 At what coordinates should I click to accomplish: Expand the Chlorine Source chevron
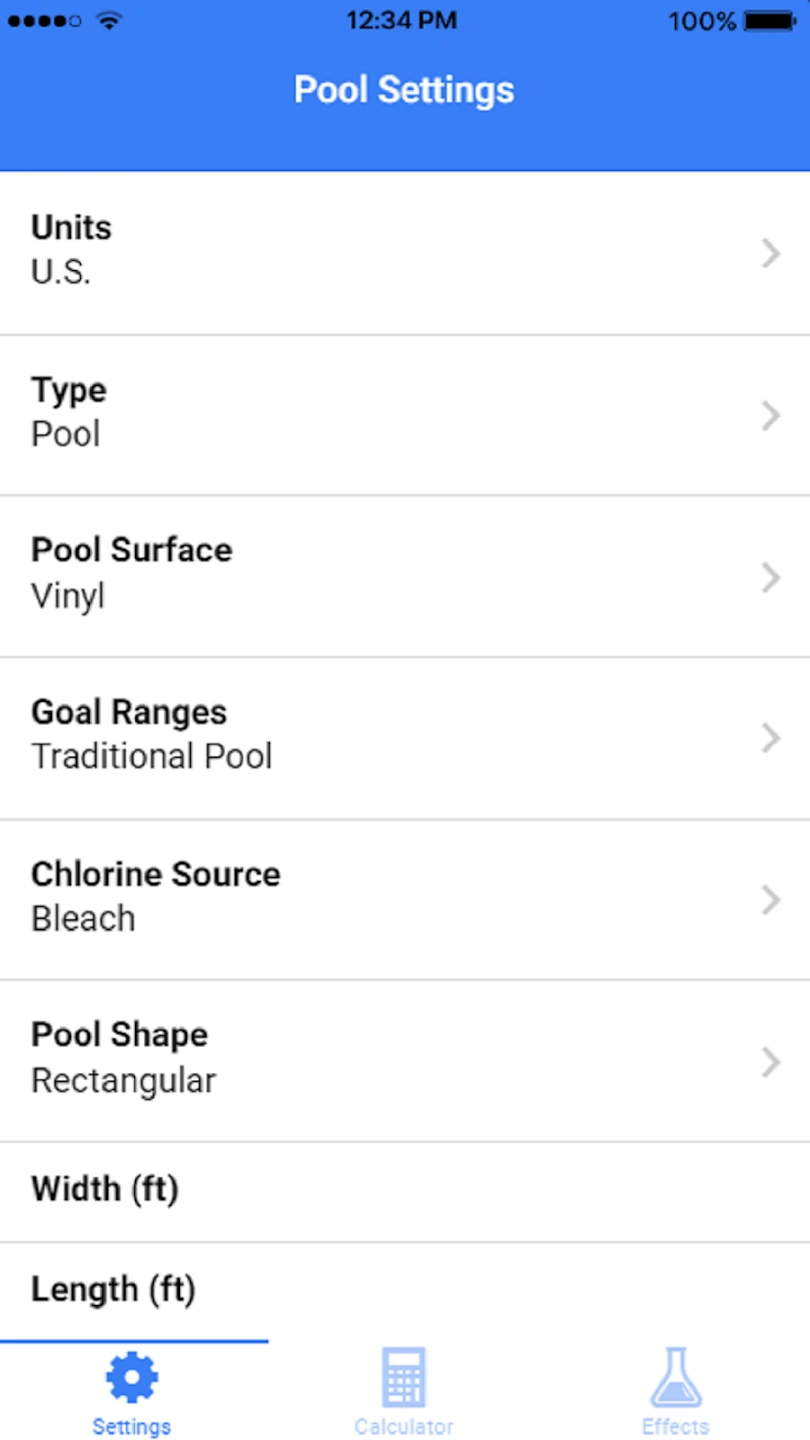click(770, 900)
